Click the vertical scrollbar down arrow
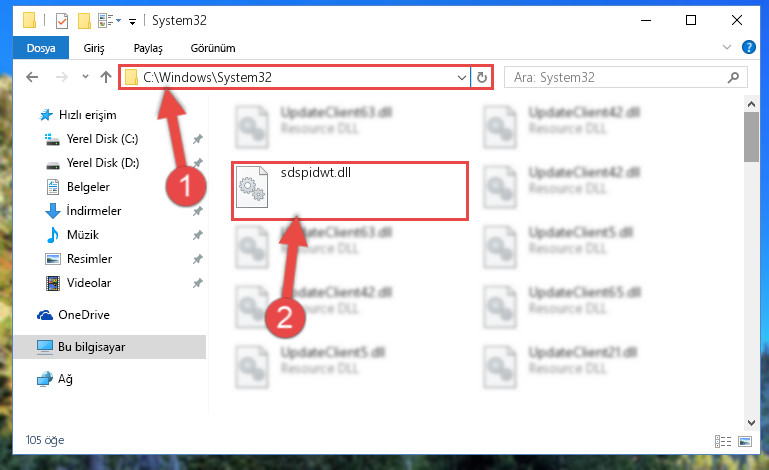The width and height of the screenshot is (769, 470). pyautogui.click(x=751, y=422)
